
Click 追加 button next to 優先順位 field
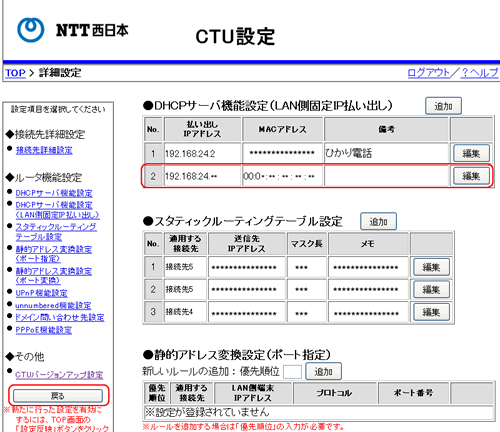tap(323, 371)
